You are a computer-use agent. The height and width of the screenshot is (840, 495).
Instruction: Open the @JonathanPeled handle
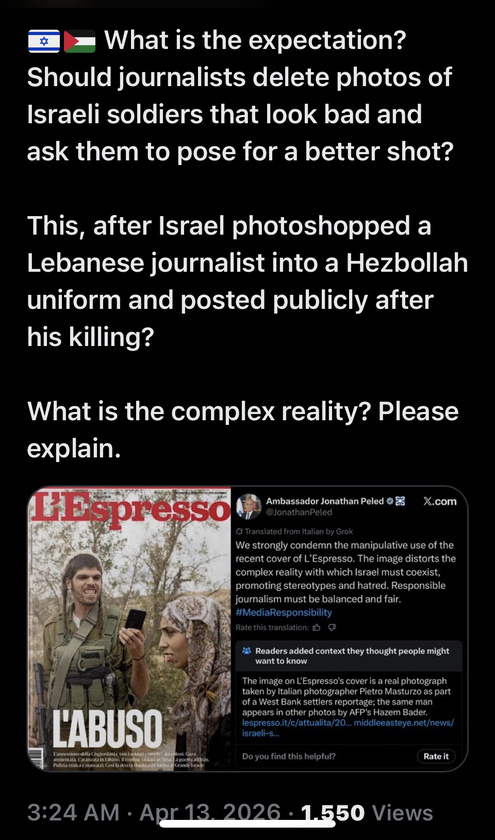tap(299, 512)
